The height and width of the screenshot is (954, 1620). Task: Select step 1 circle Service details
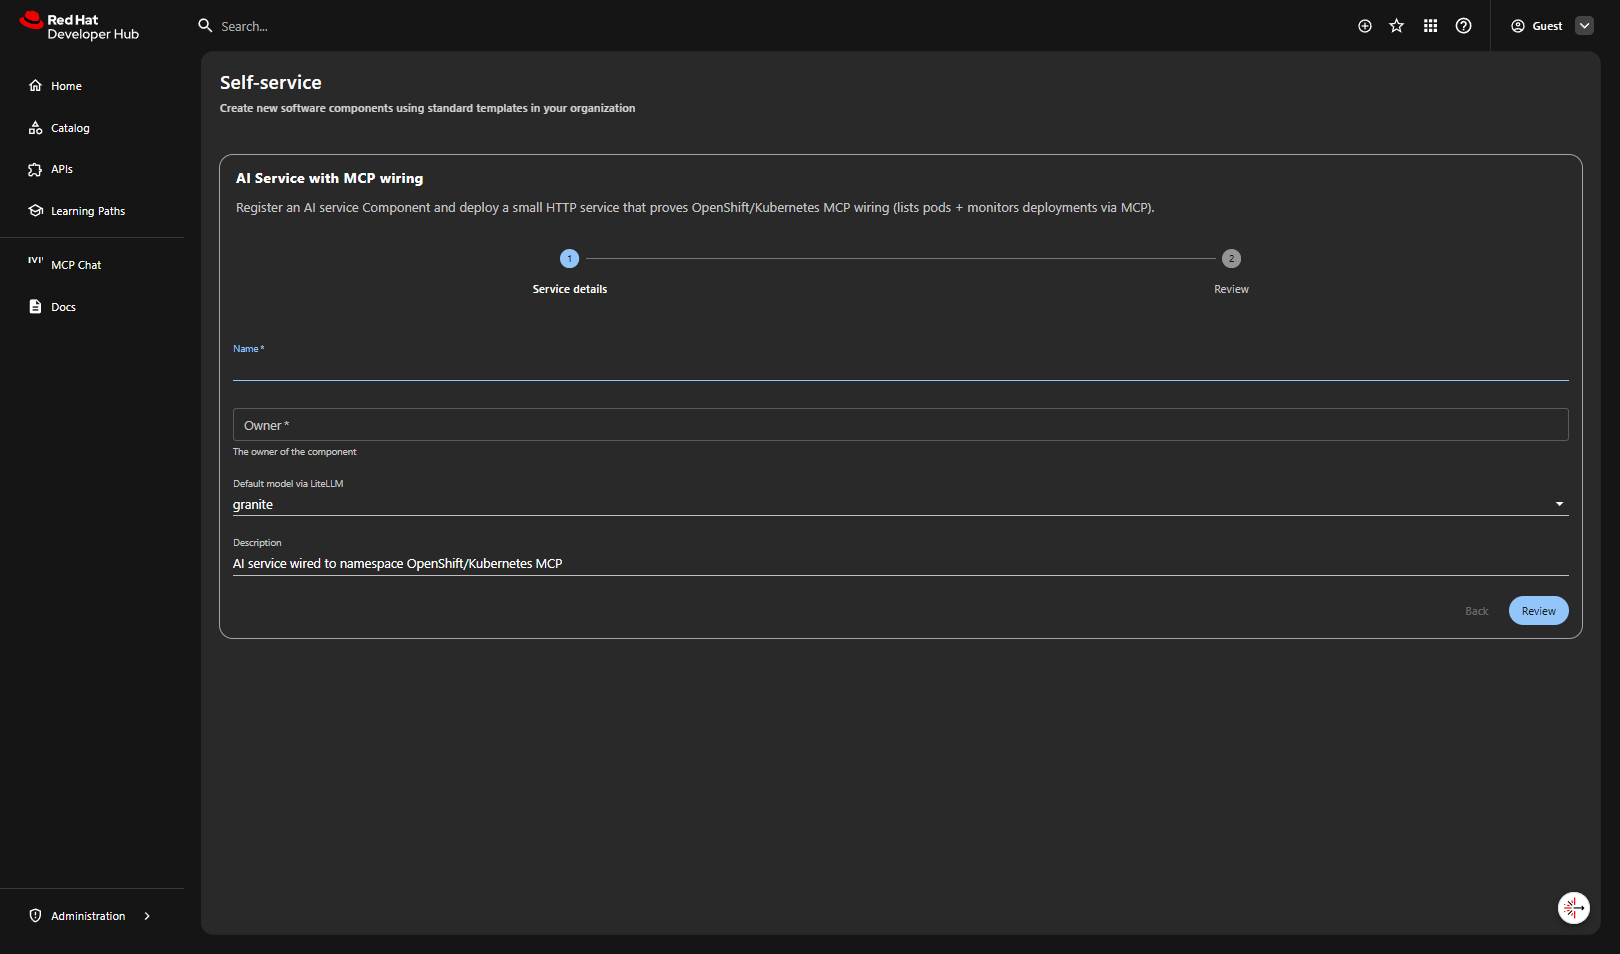pyautogui.click(x=570, y=259)
